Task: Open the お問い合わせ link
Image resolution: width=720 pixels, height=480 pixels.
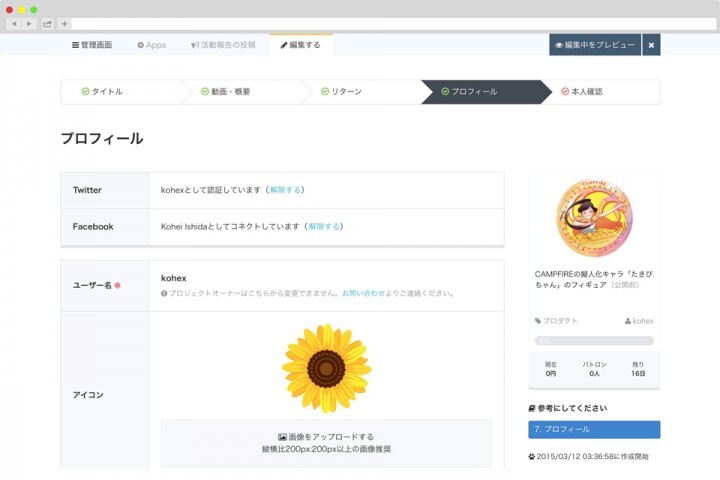Action: pyautogui.click(x=363, y=293)
